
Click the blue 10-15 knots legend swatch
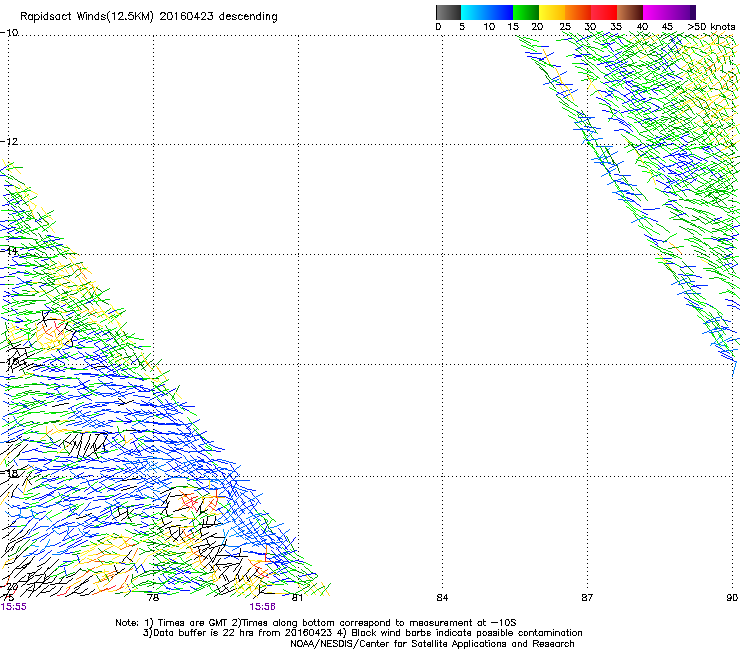coord(500,12)
